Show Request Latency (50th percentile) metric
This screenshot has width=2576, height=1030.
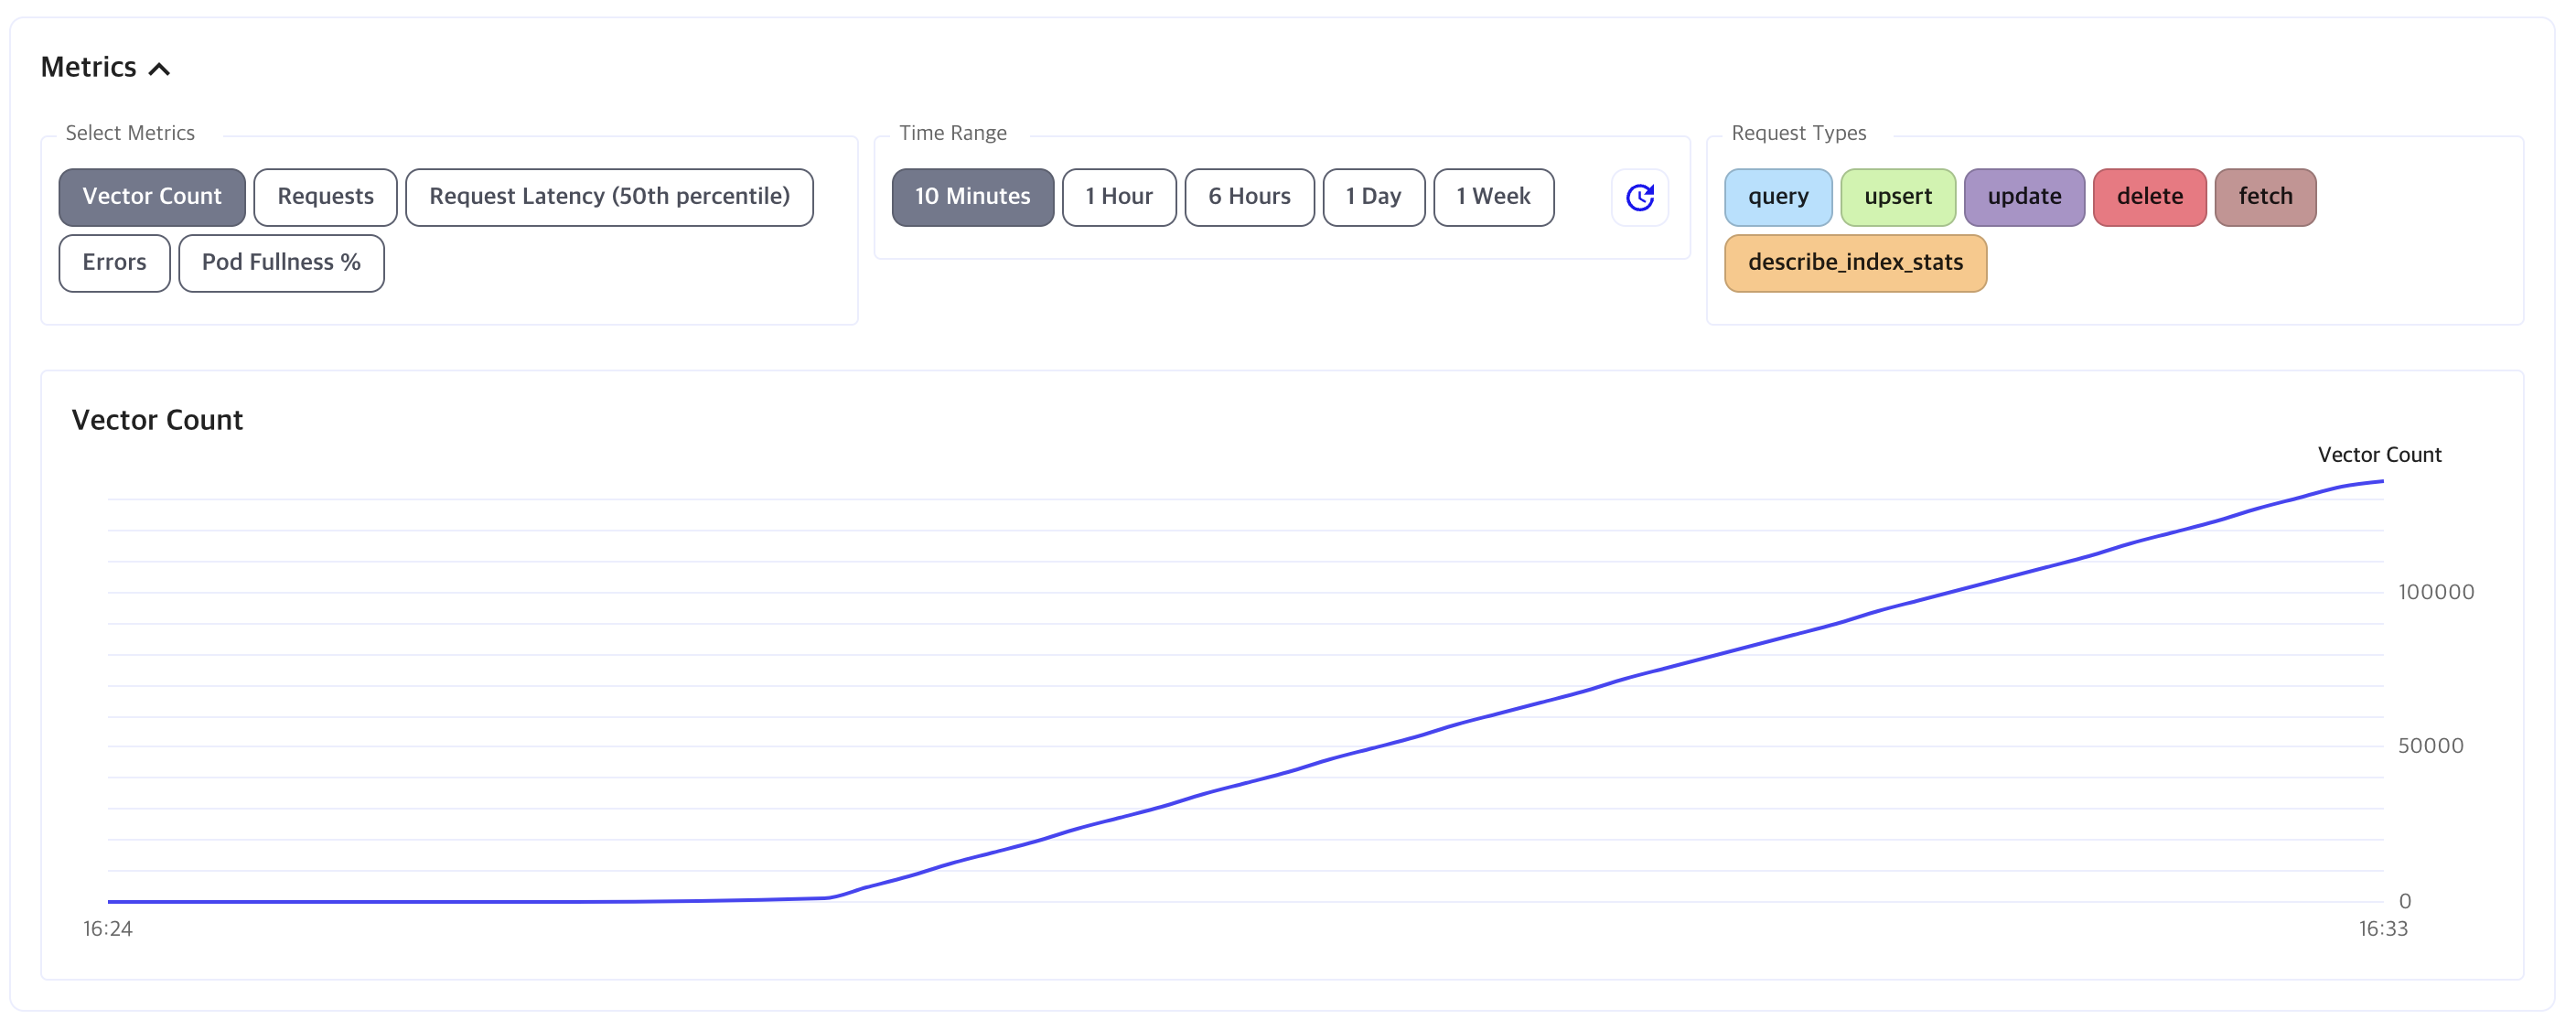[x=609, y=197]
